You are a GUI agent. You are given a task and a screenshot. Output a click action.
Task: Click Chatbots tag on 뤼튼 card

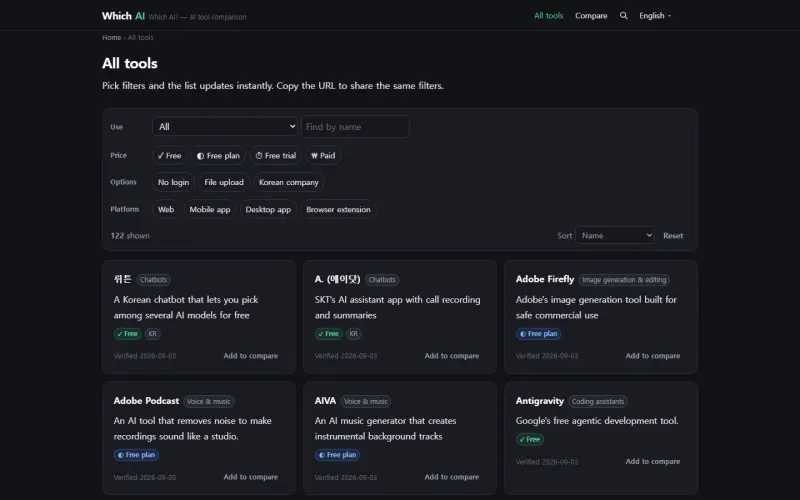[x=154, y=280]
